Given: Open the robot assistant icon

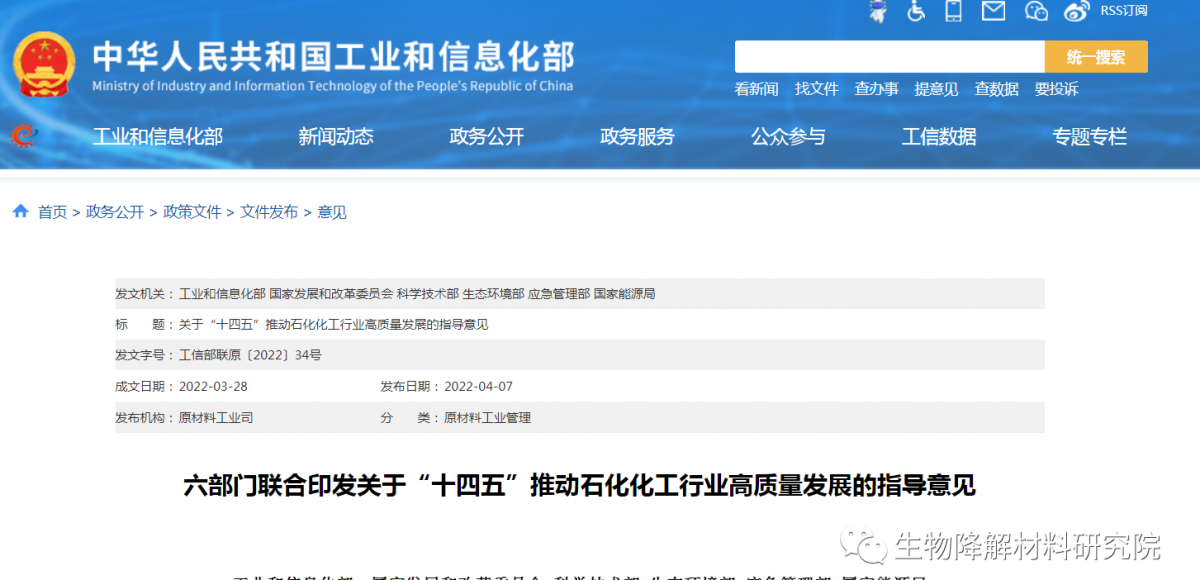Looking at the screenshot, I should click(x=877, y=10).
